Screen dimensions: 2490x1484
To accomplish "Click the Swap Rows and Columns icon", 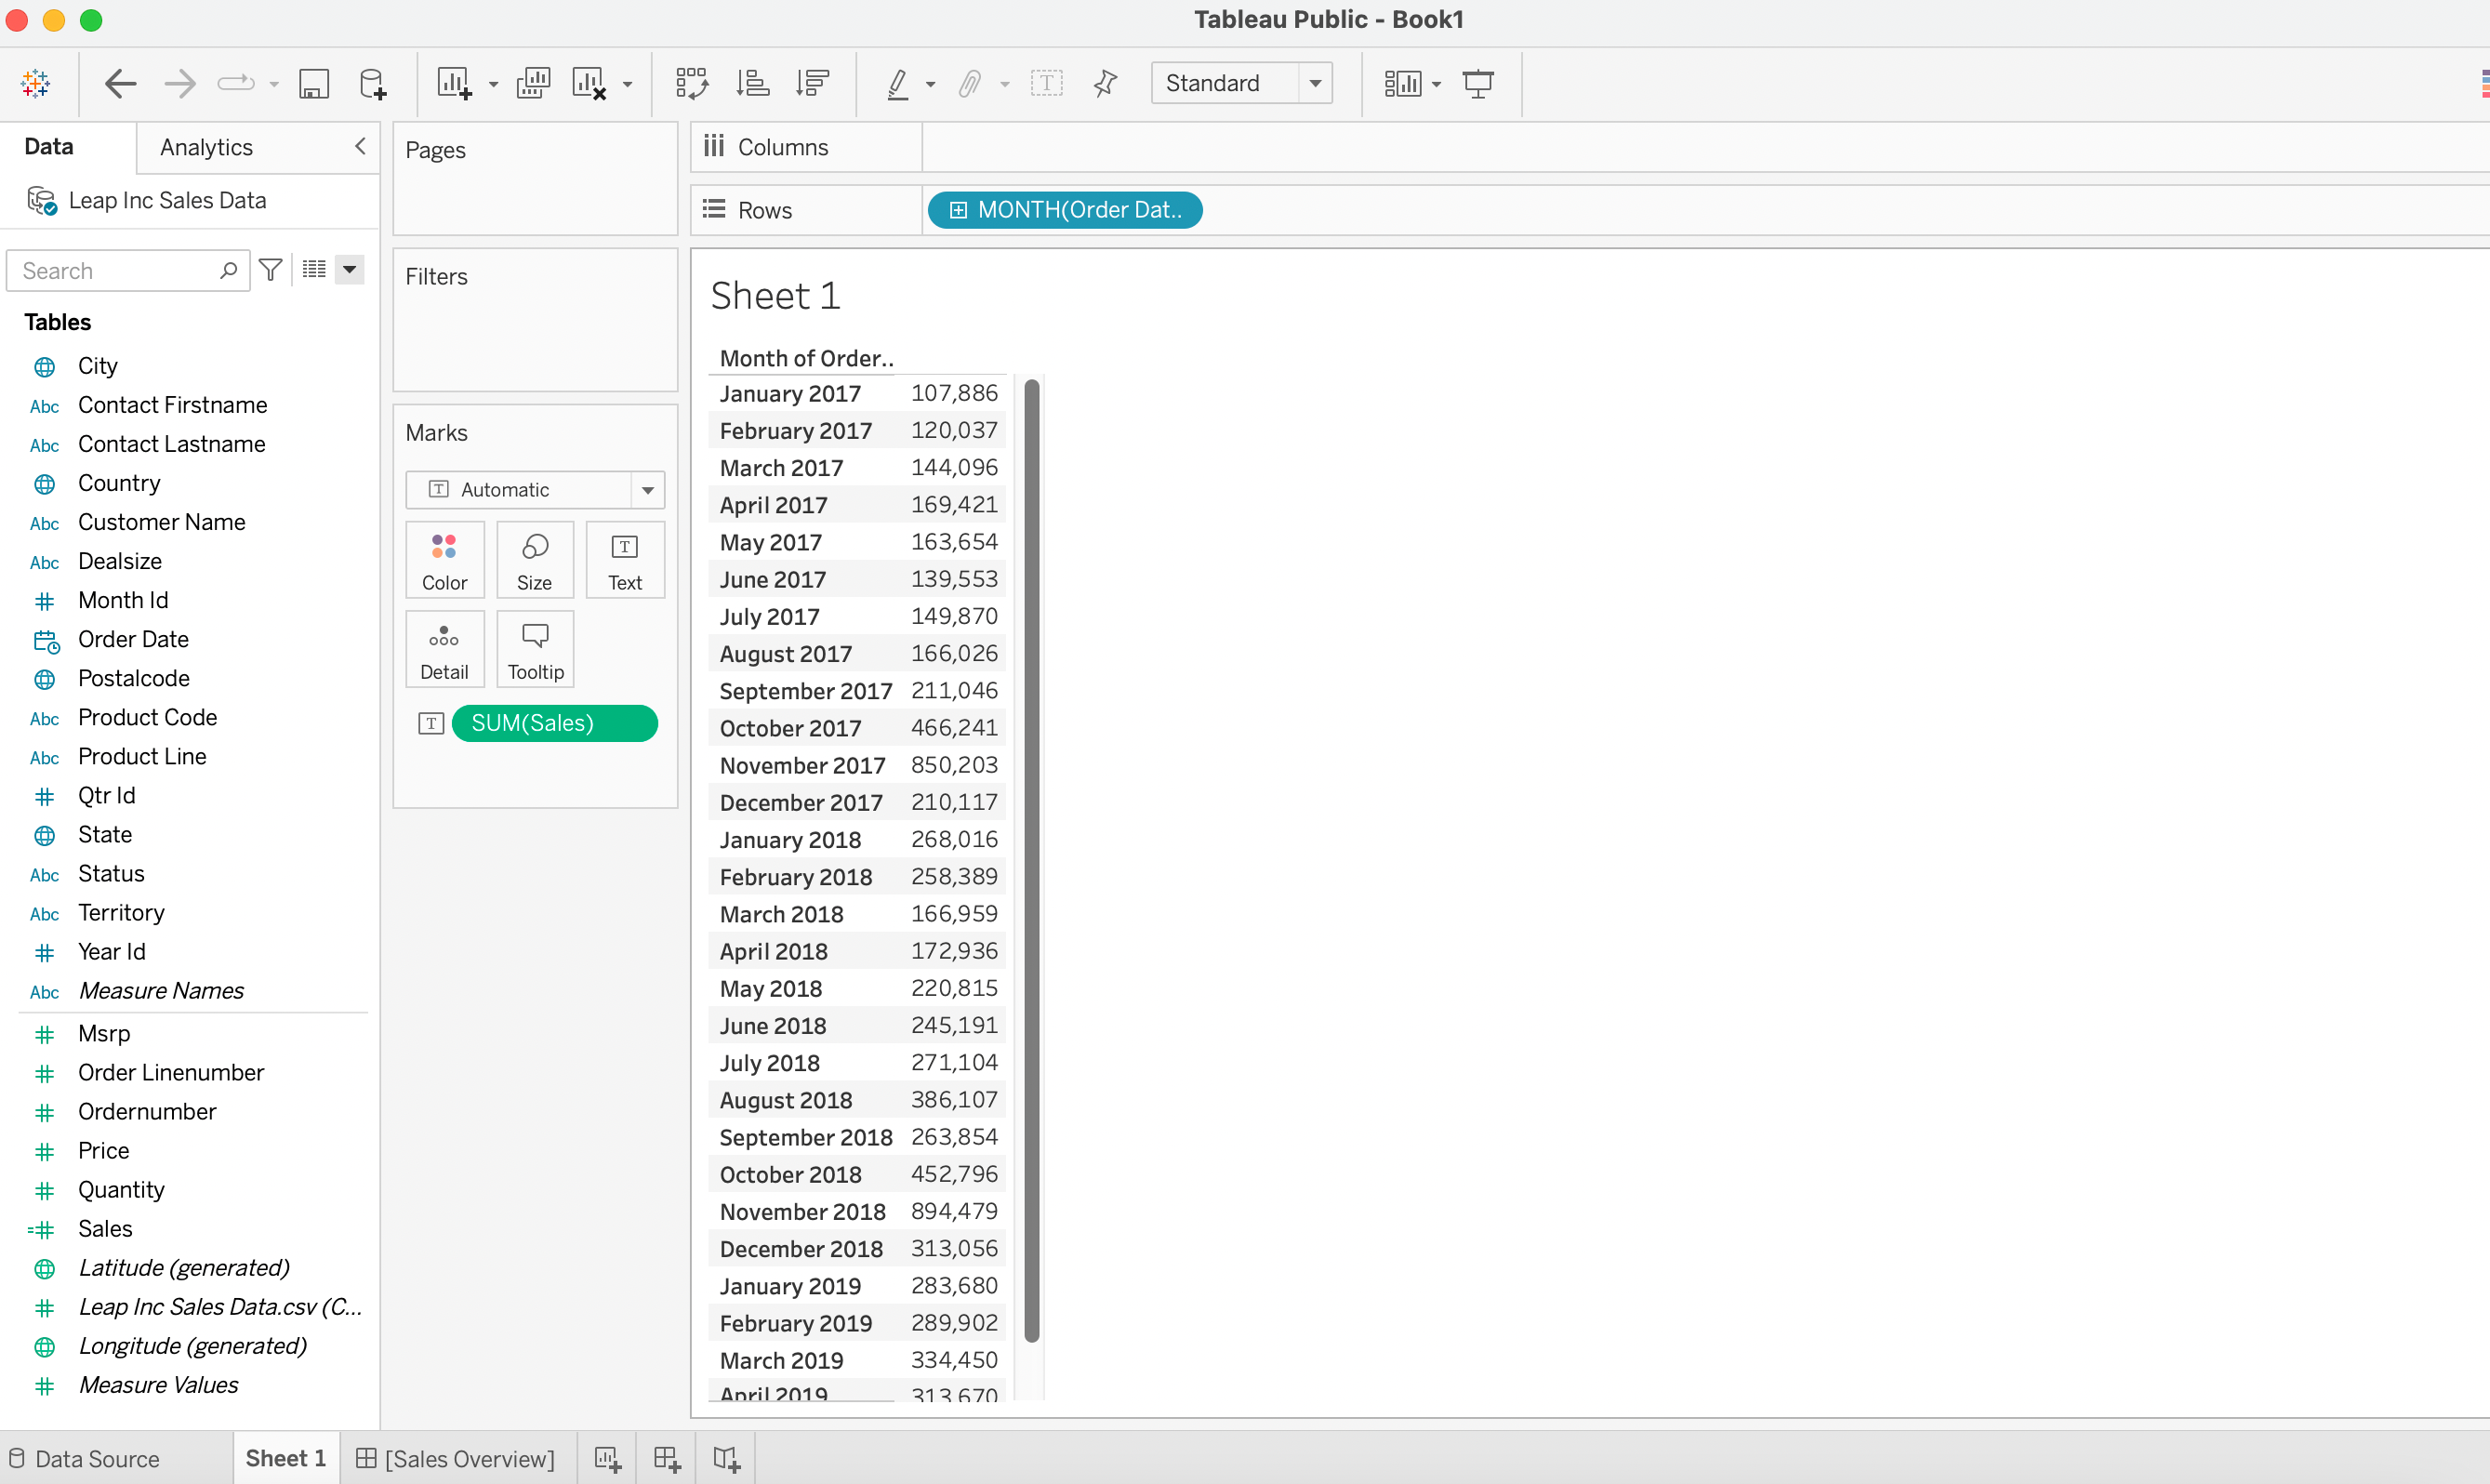I will (691, 83).
